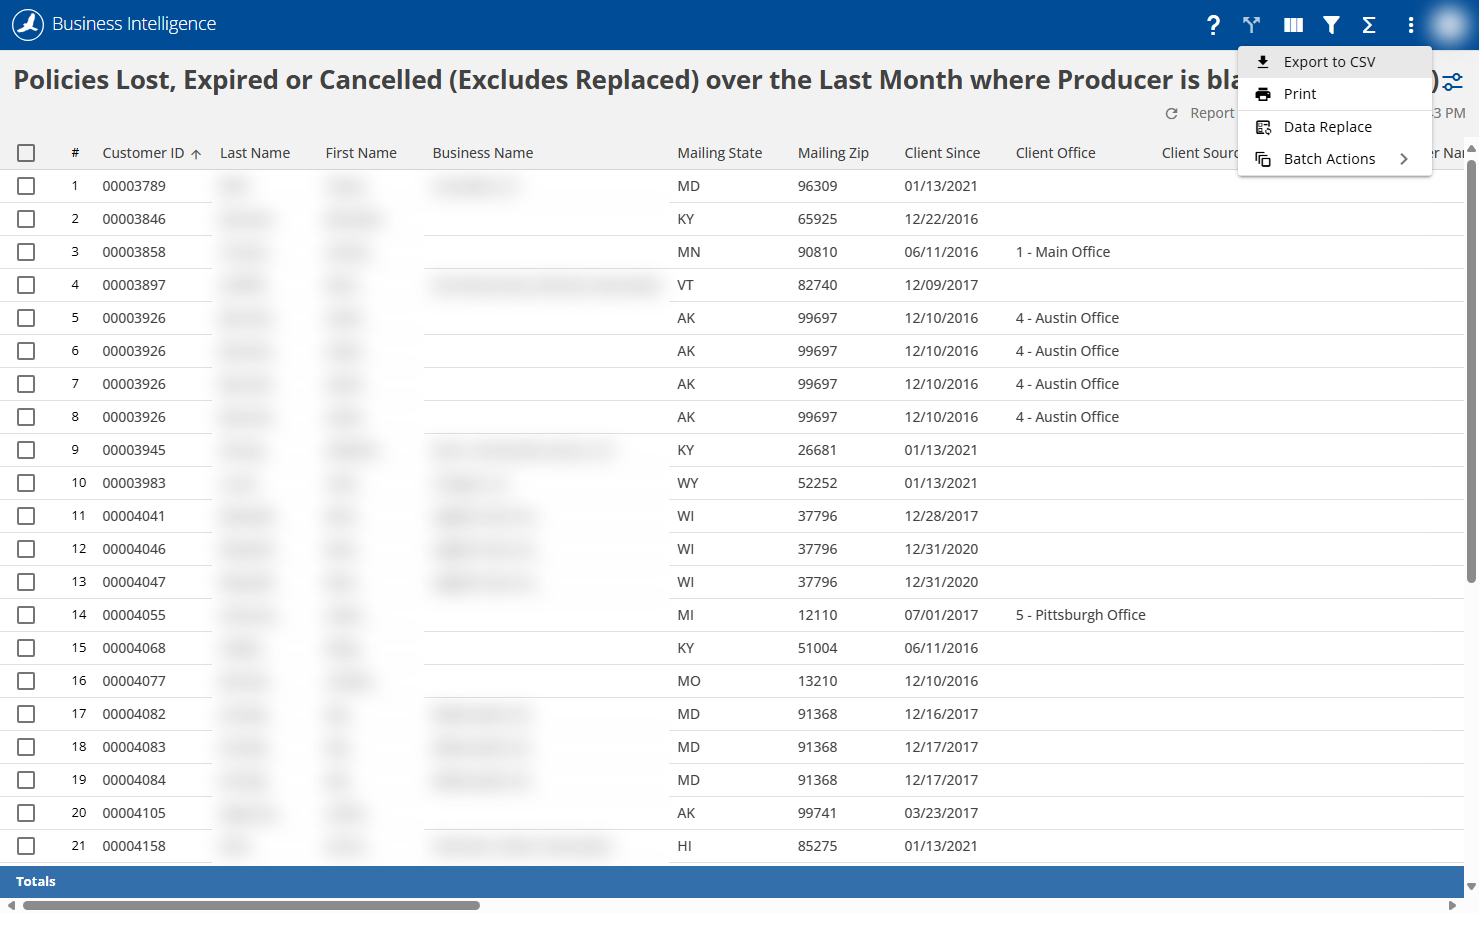This screenshot has height=926, width=1479.
Task: Select checkbox for row 10 customer 00003983
Action: pos(26,483)
